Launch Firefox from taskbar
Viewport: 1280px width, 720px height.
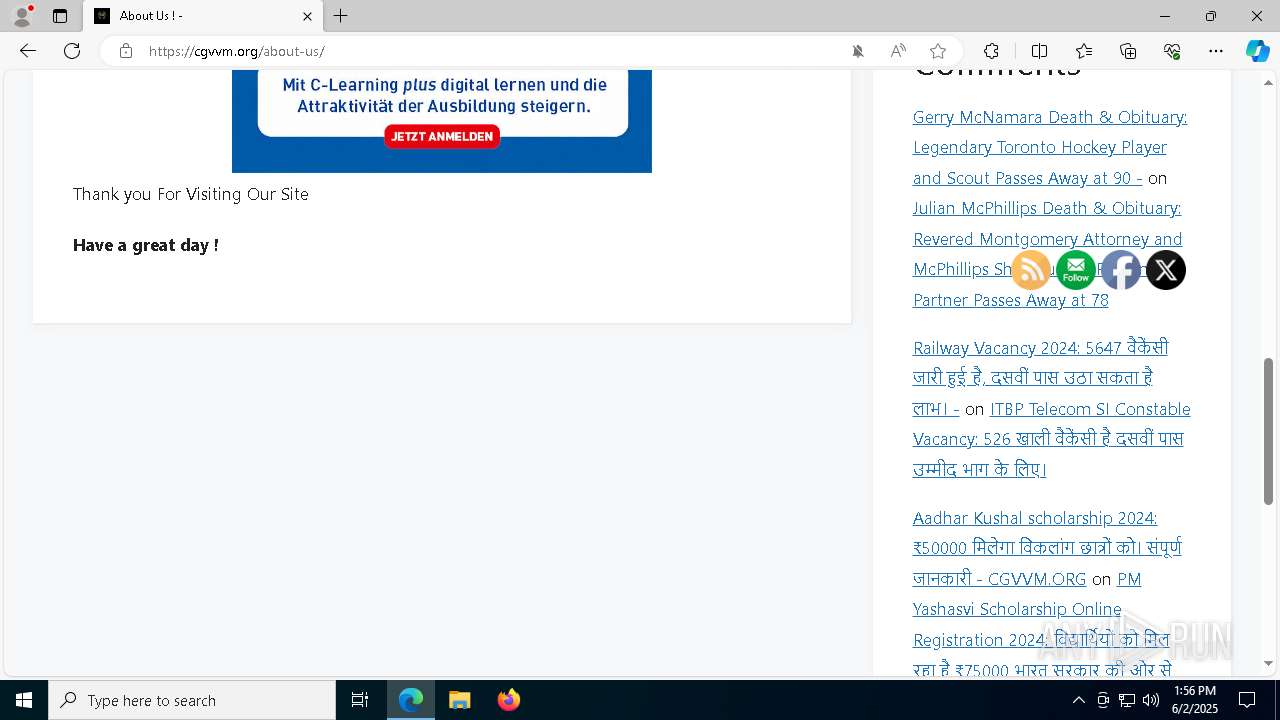(x=509, y=700)
